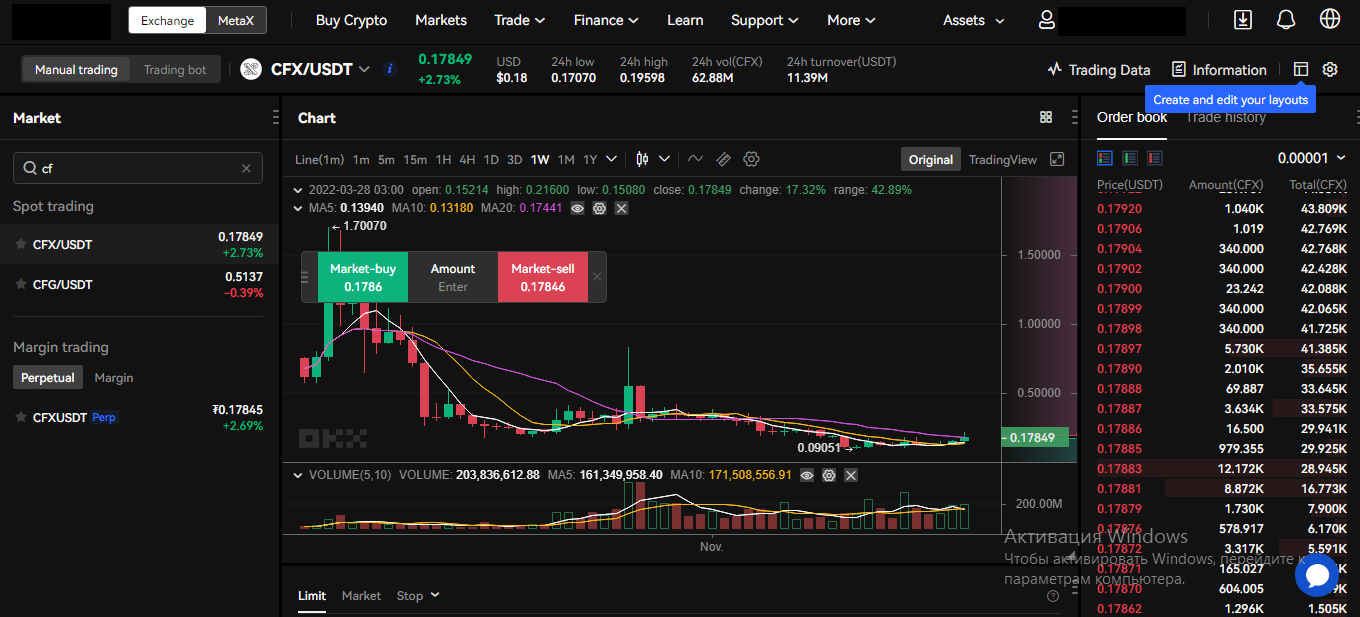Show only sell orders in order book

pos(1155,158)
